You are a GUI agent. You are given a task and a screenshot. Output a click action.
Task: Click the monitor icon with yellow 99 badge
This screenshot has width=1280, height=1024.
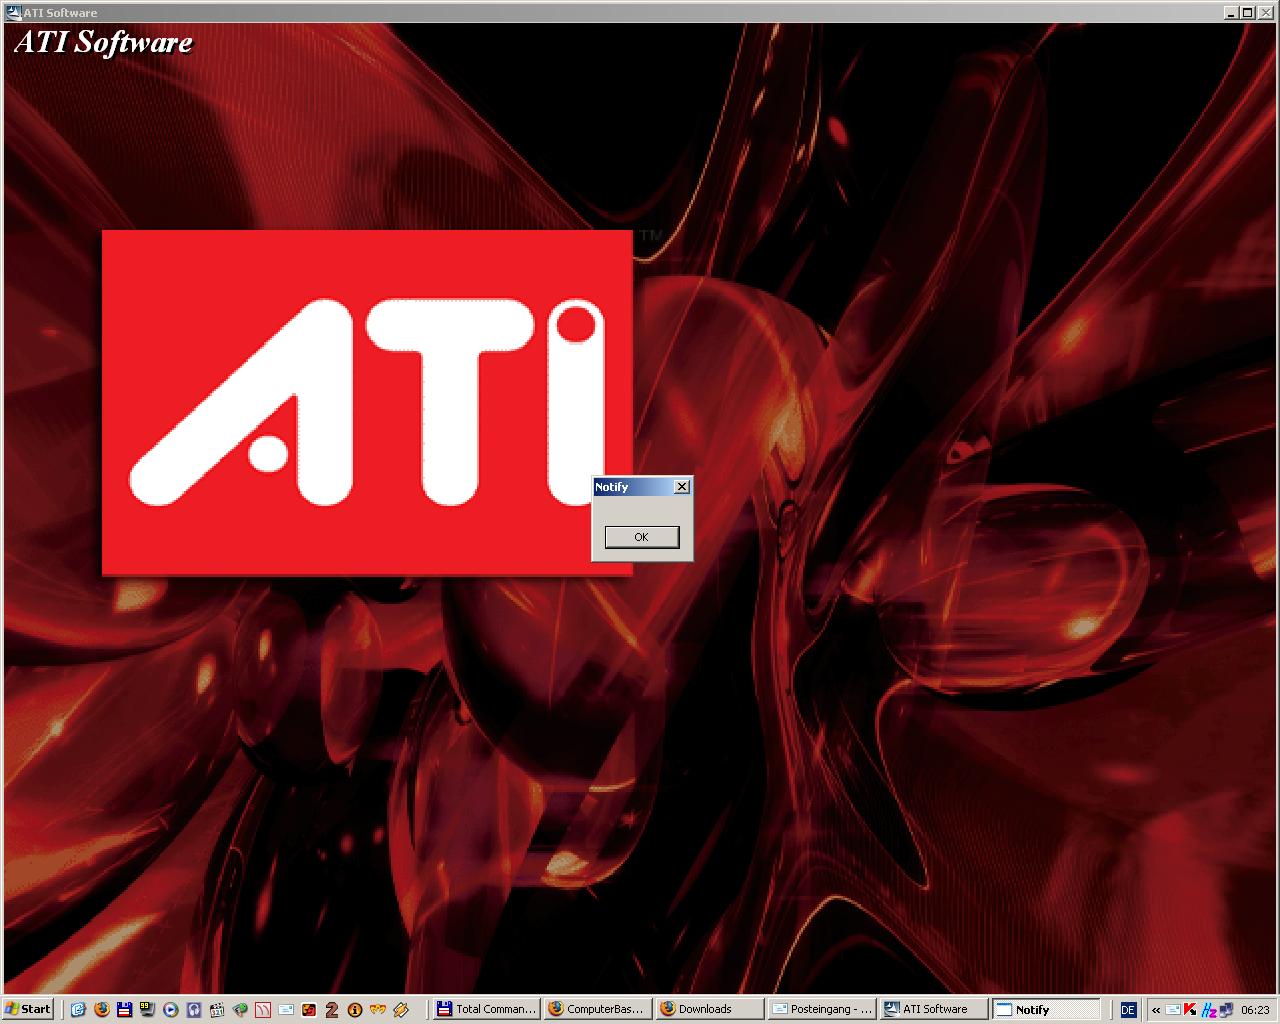click(x=147, y=1010)
